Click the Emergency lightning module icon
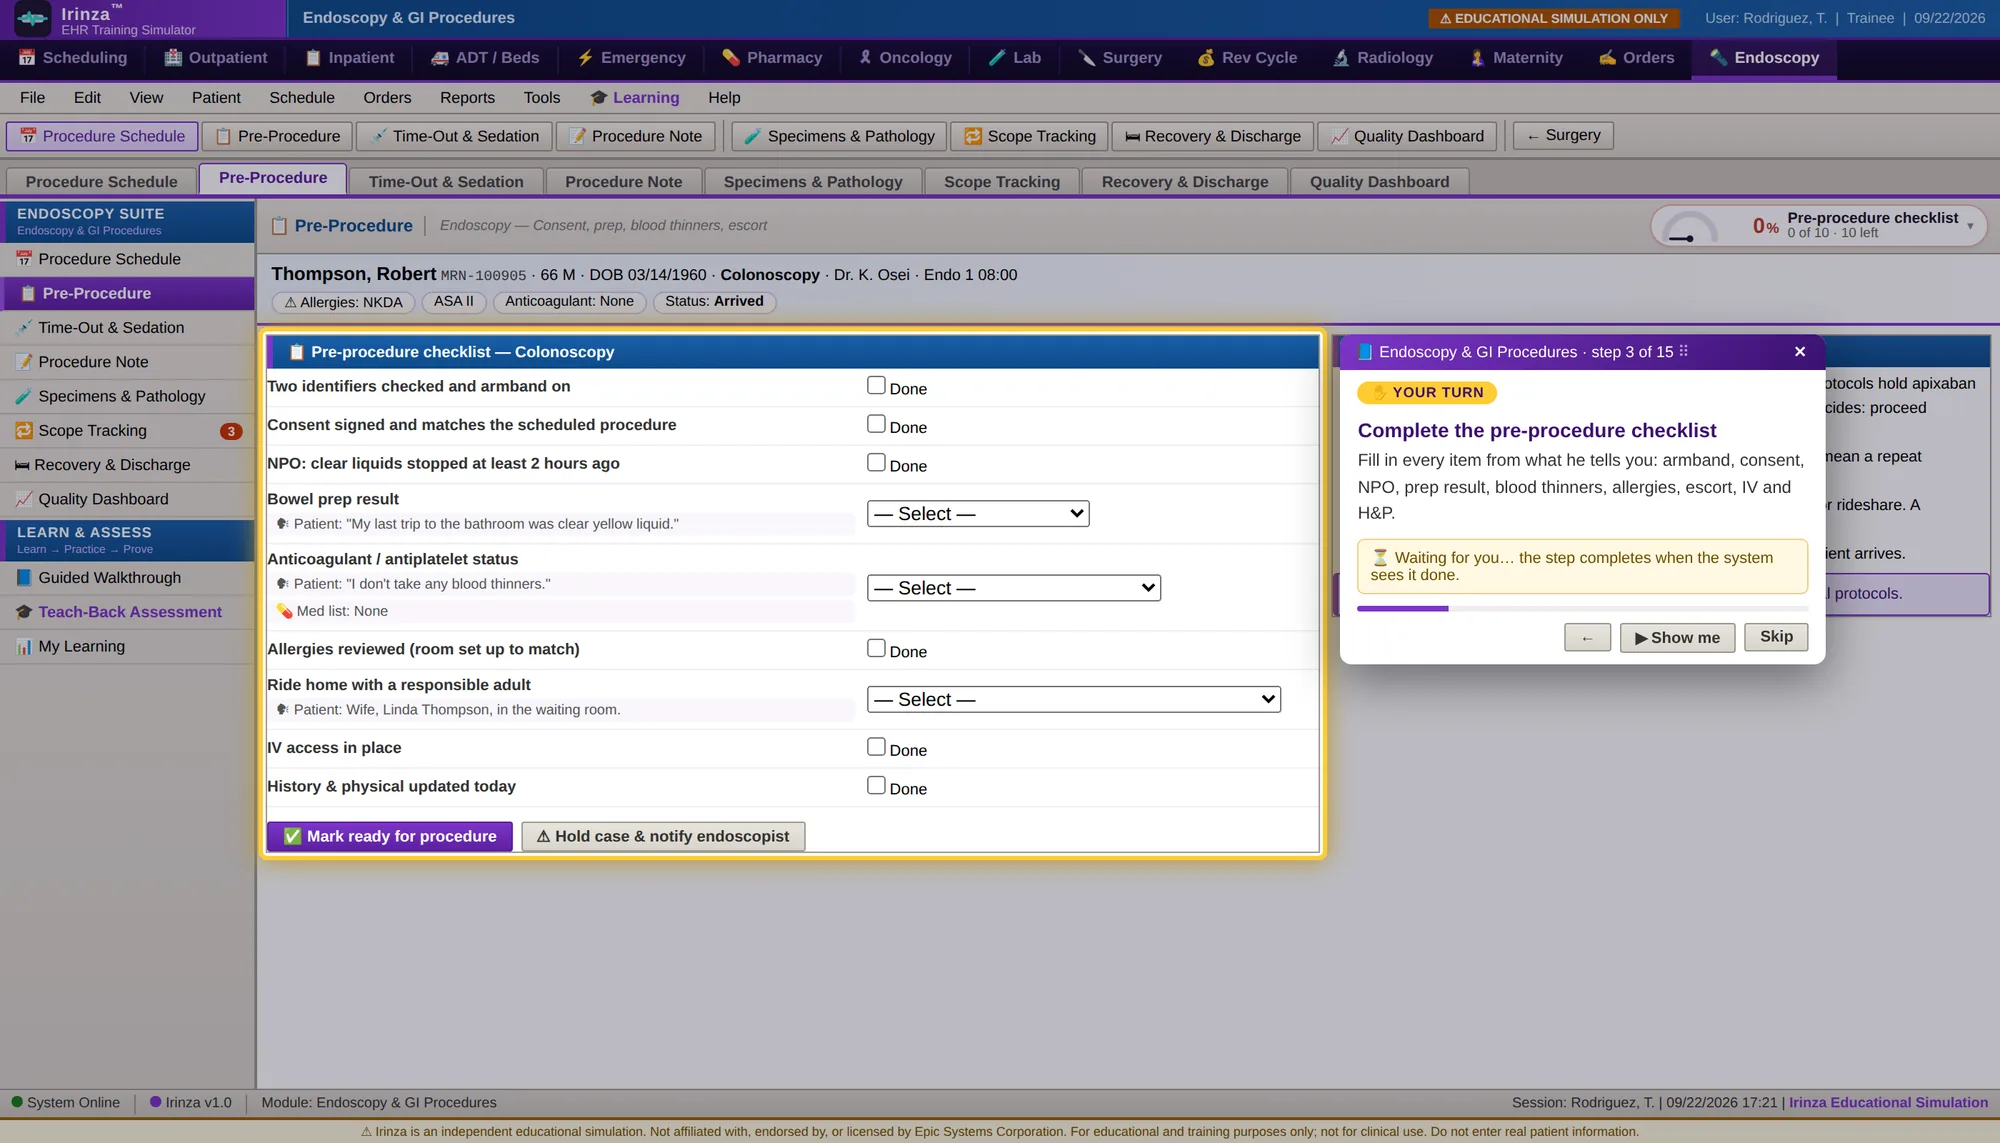Image resolution: width=2000 pixels, height=1143 pixels. pyautogui.click(x=585, y=58)
